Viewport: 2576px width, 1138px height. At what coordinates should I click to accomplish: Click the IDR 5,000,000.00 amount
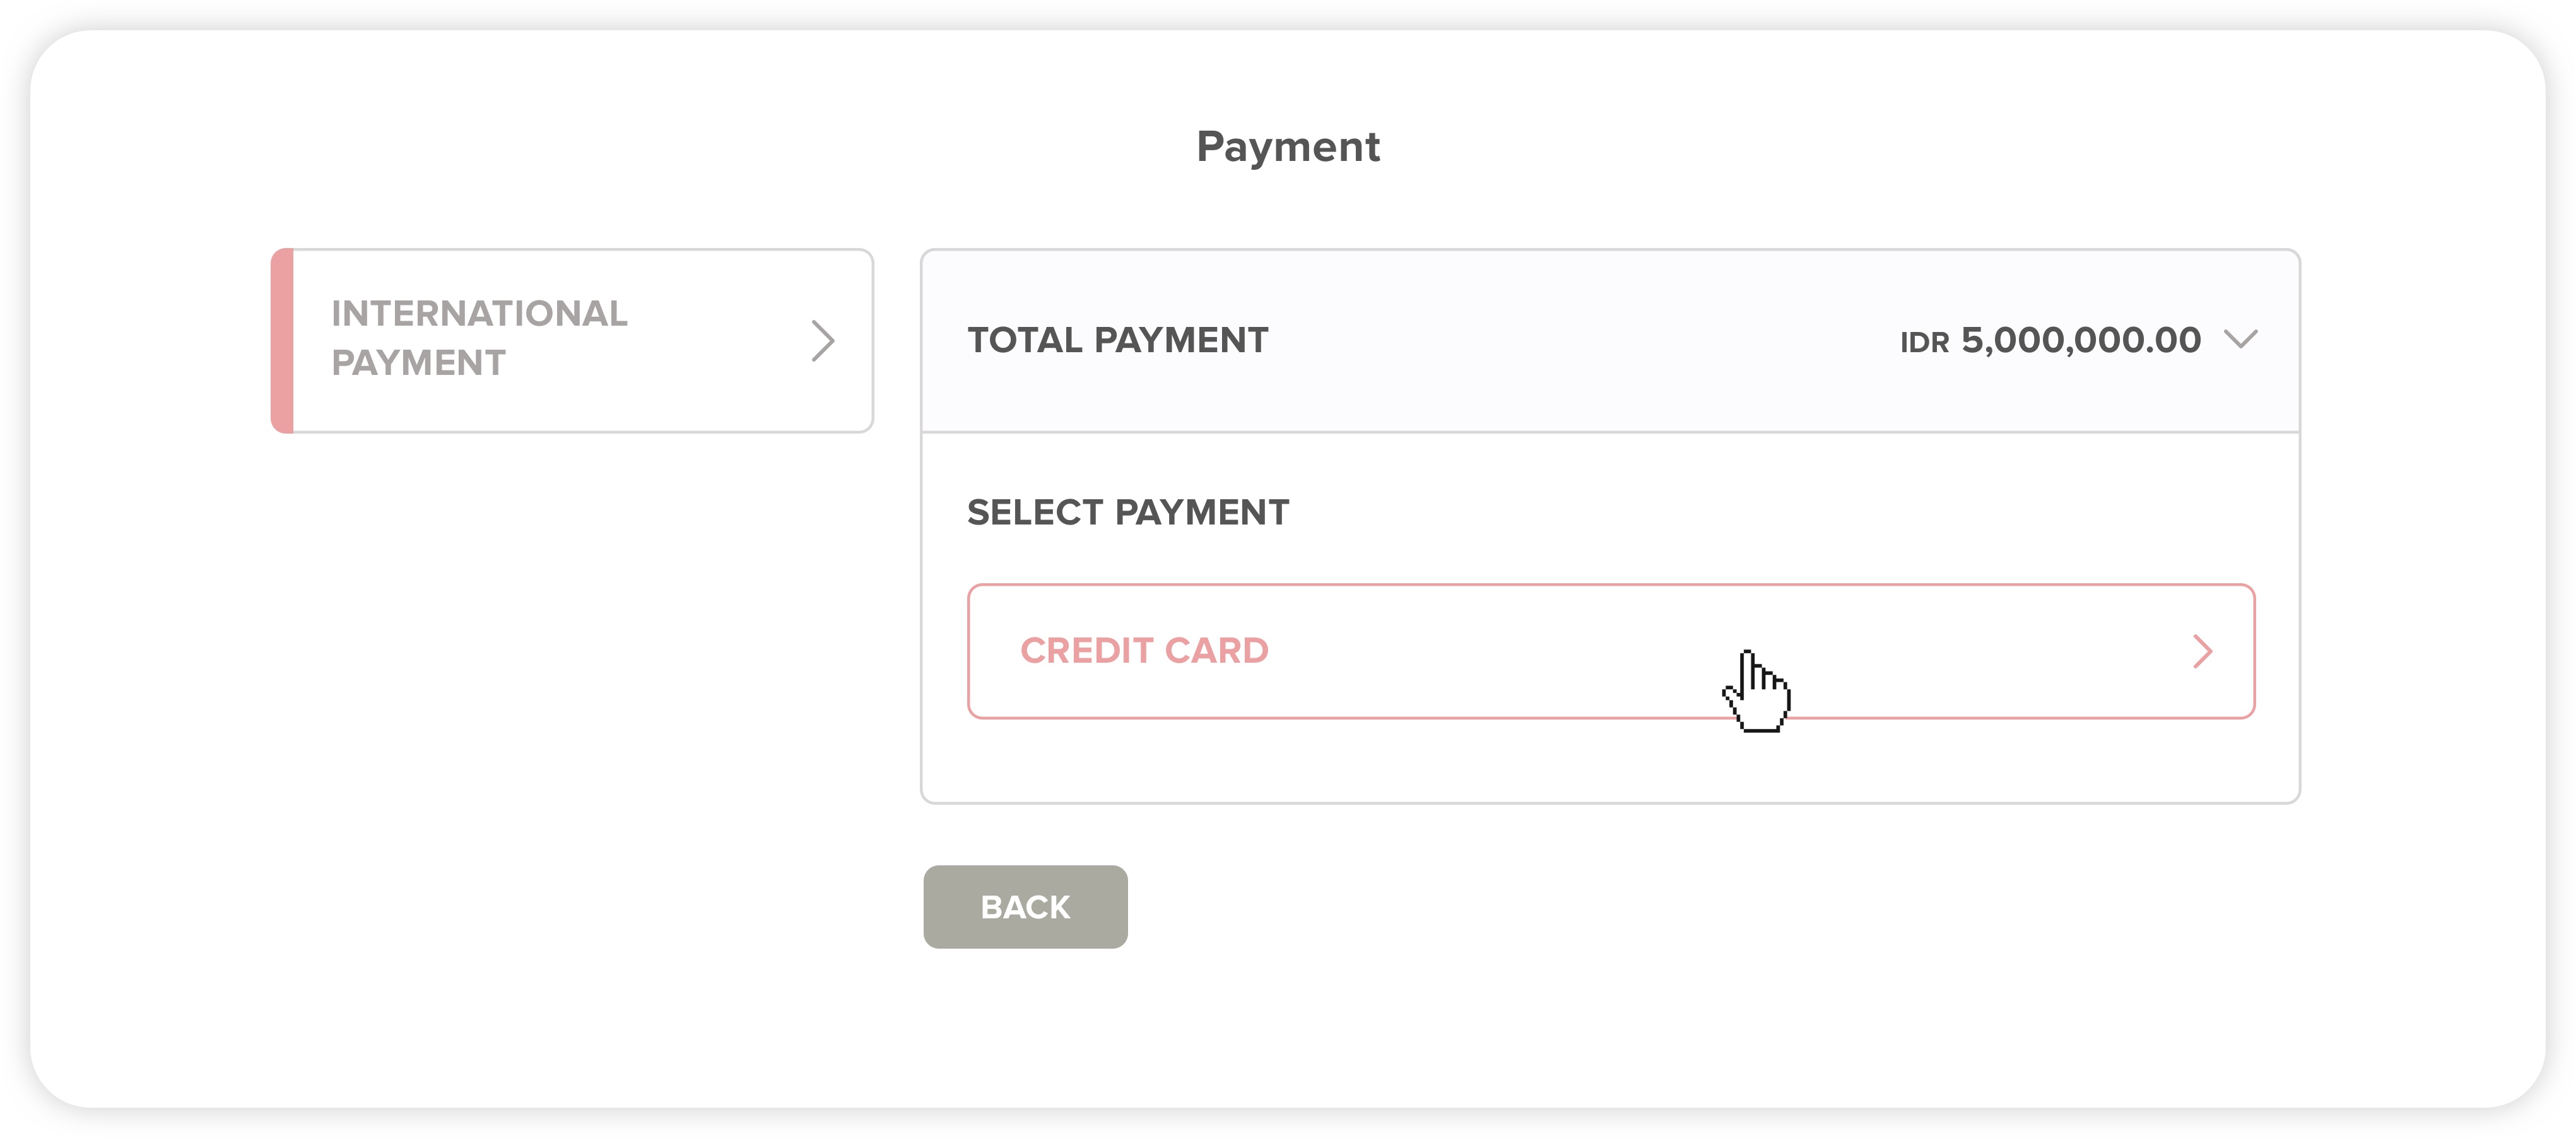tap(2050, 340)
